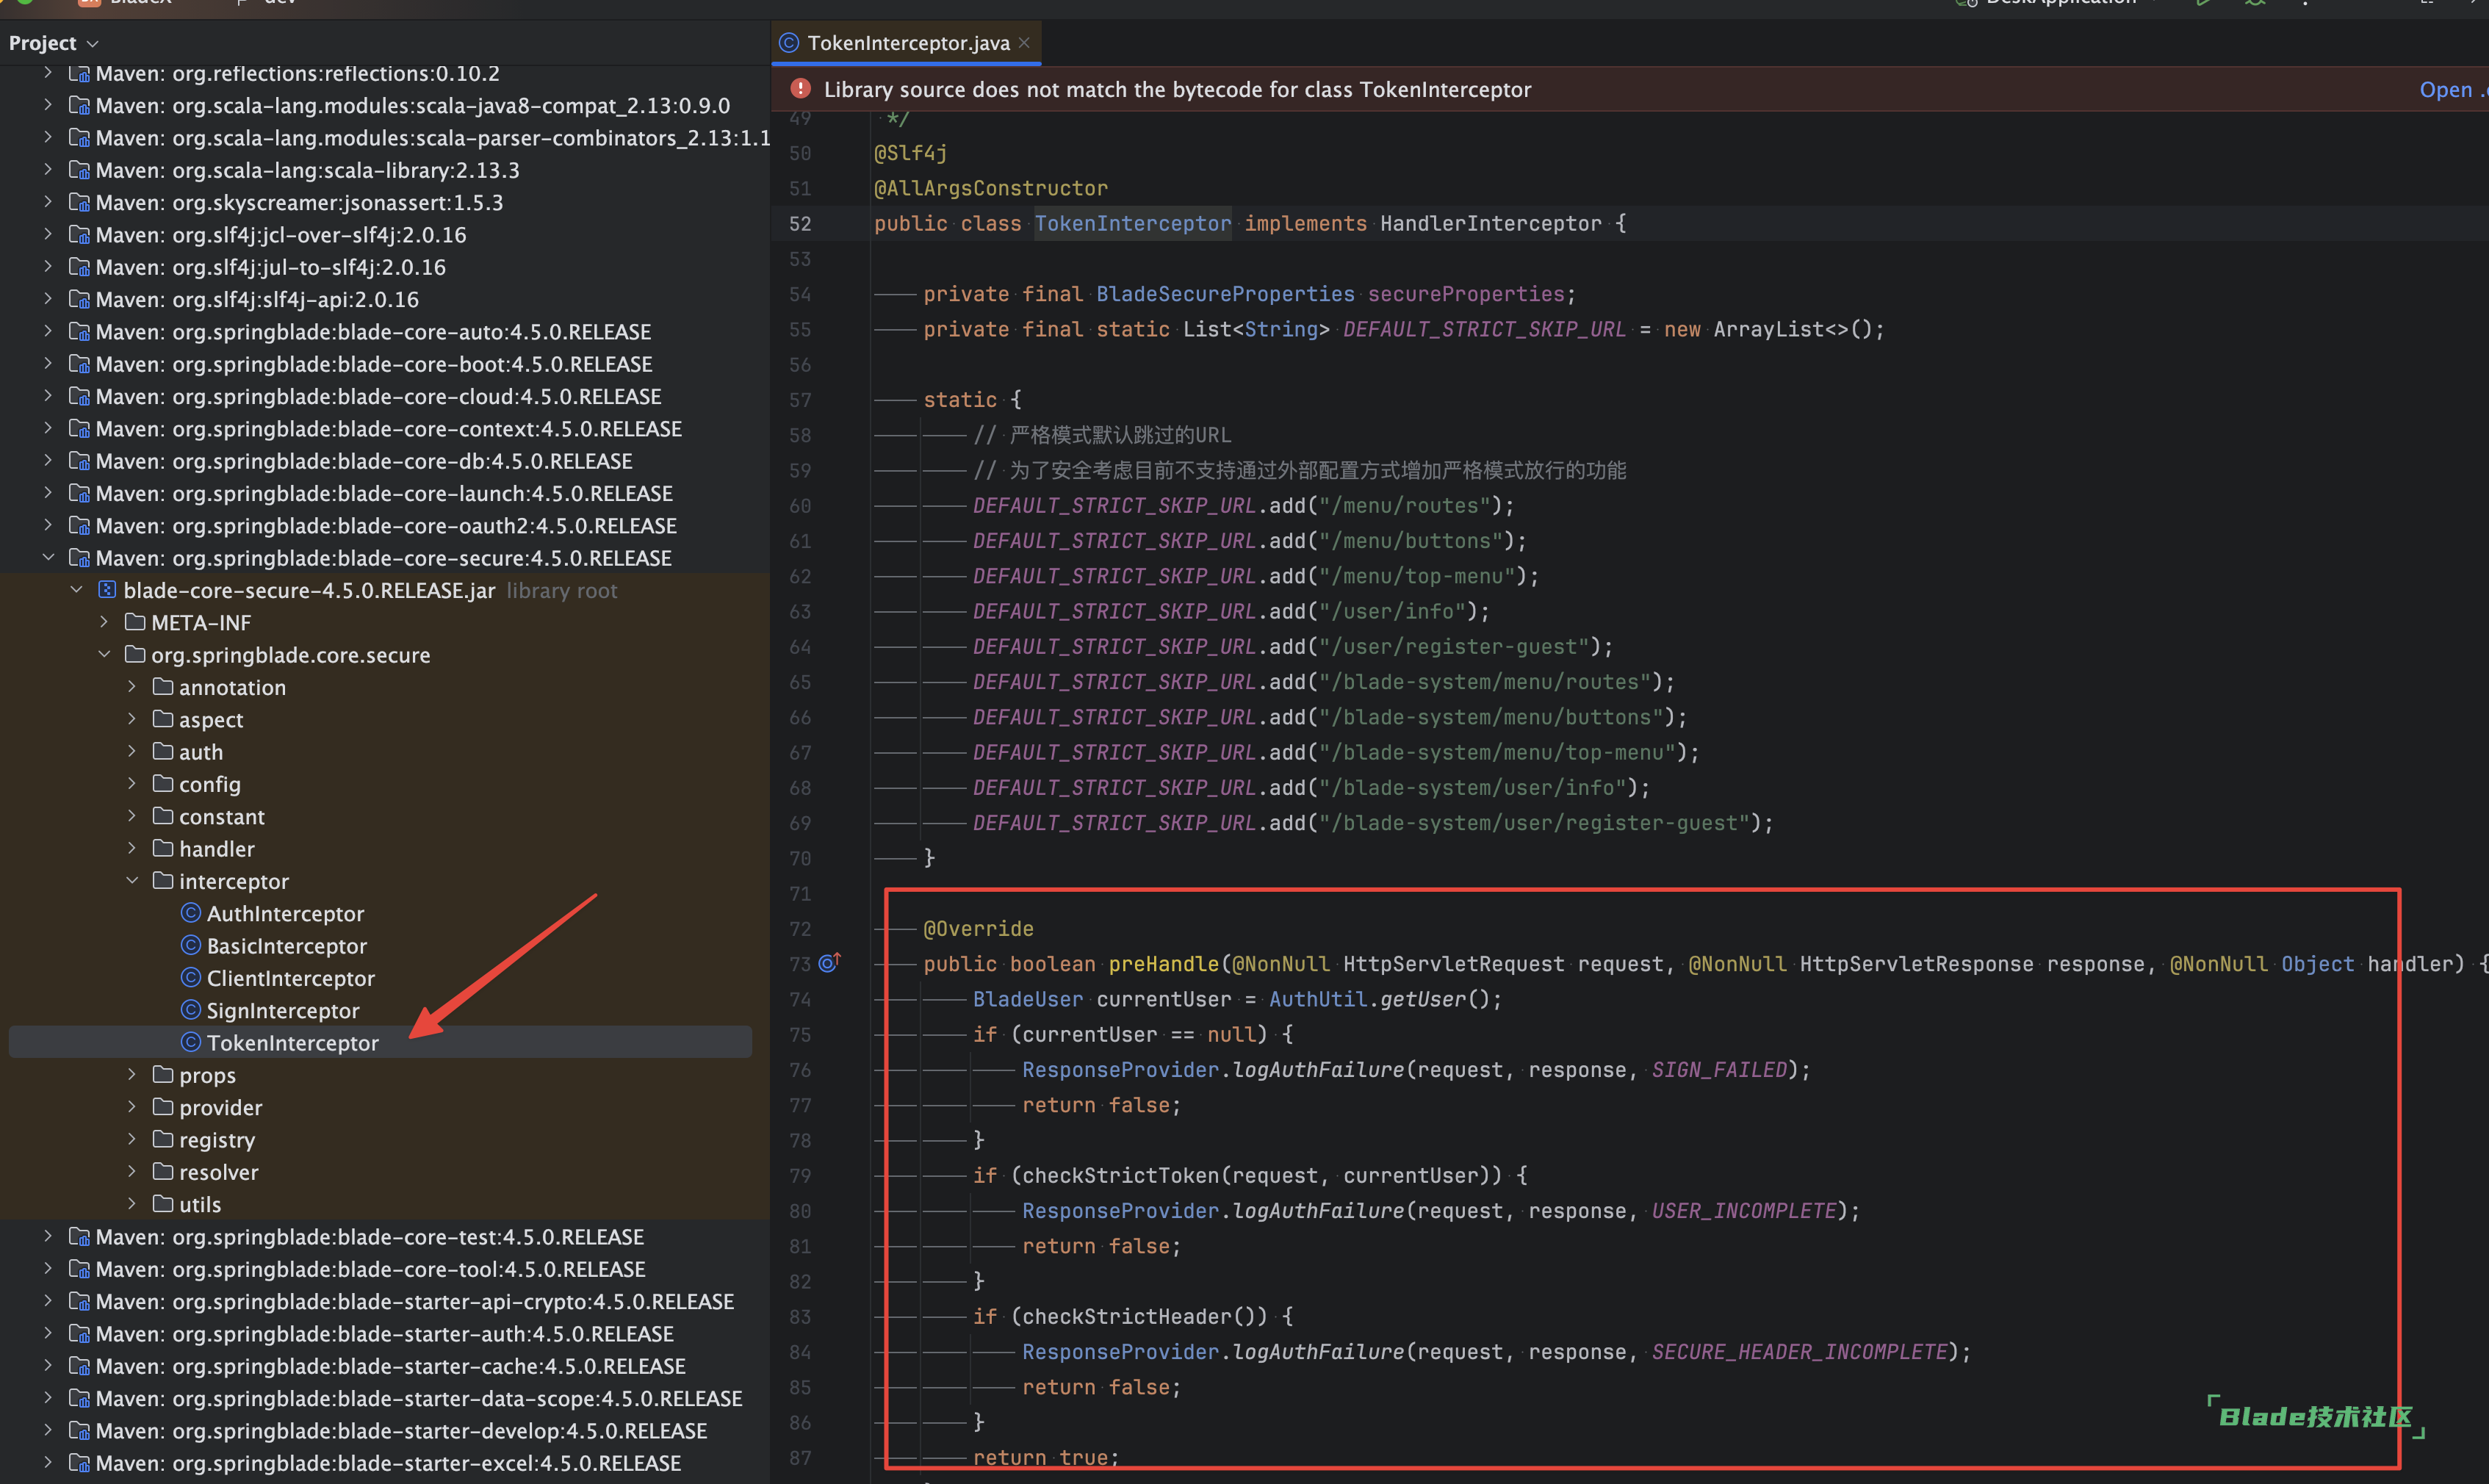Click the preHandle method name
Screen dimensions: 2489x1484
1163,963
